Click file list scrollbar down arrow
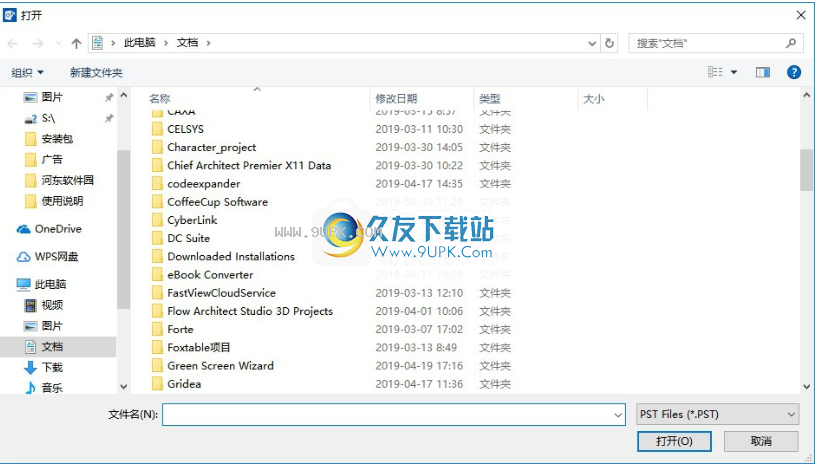822x470 pixels. pos(807,387)
